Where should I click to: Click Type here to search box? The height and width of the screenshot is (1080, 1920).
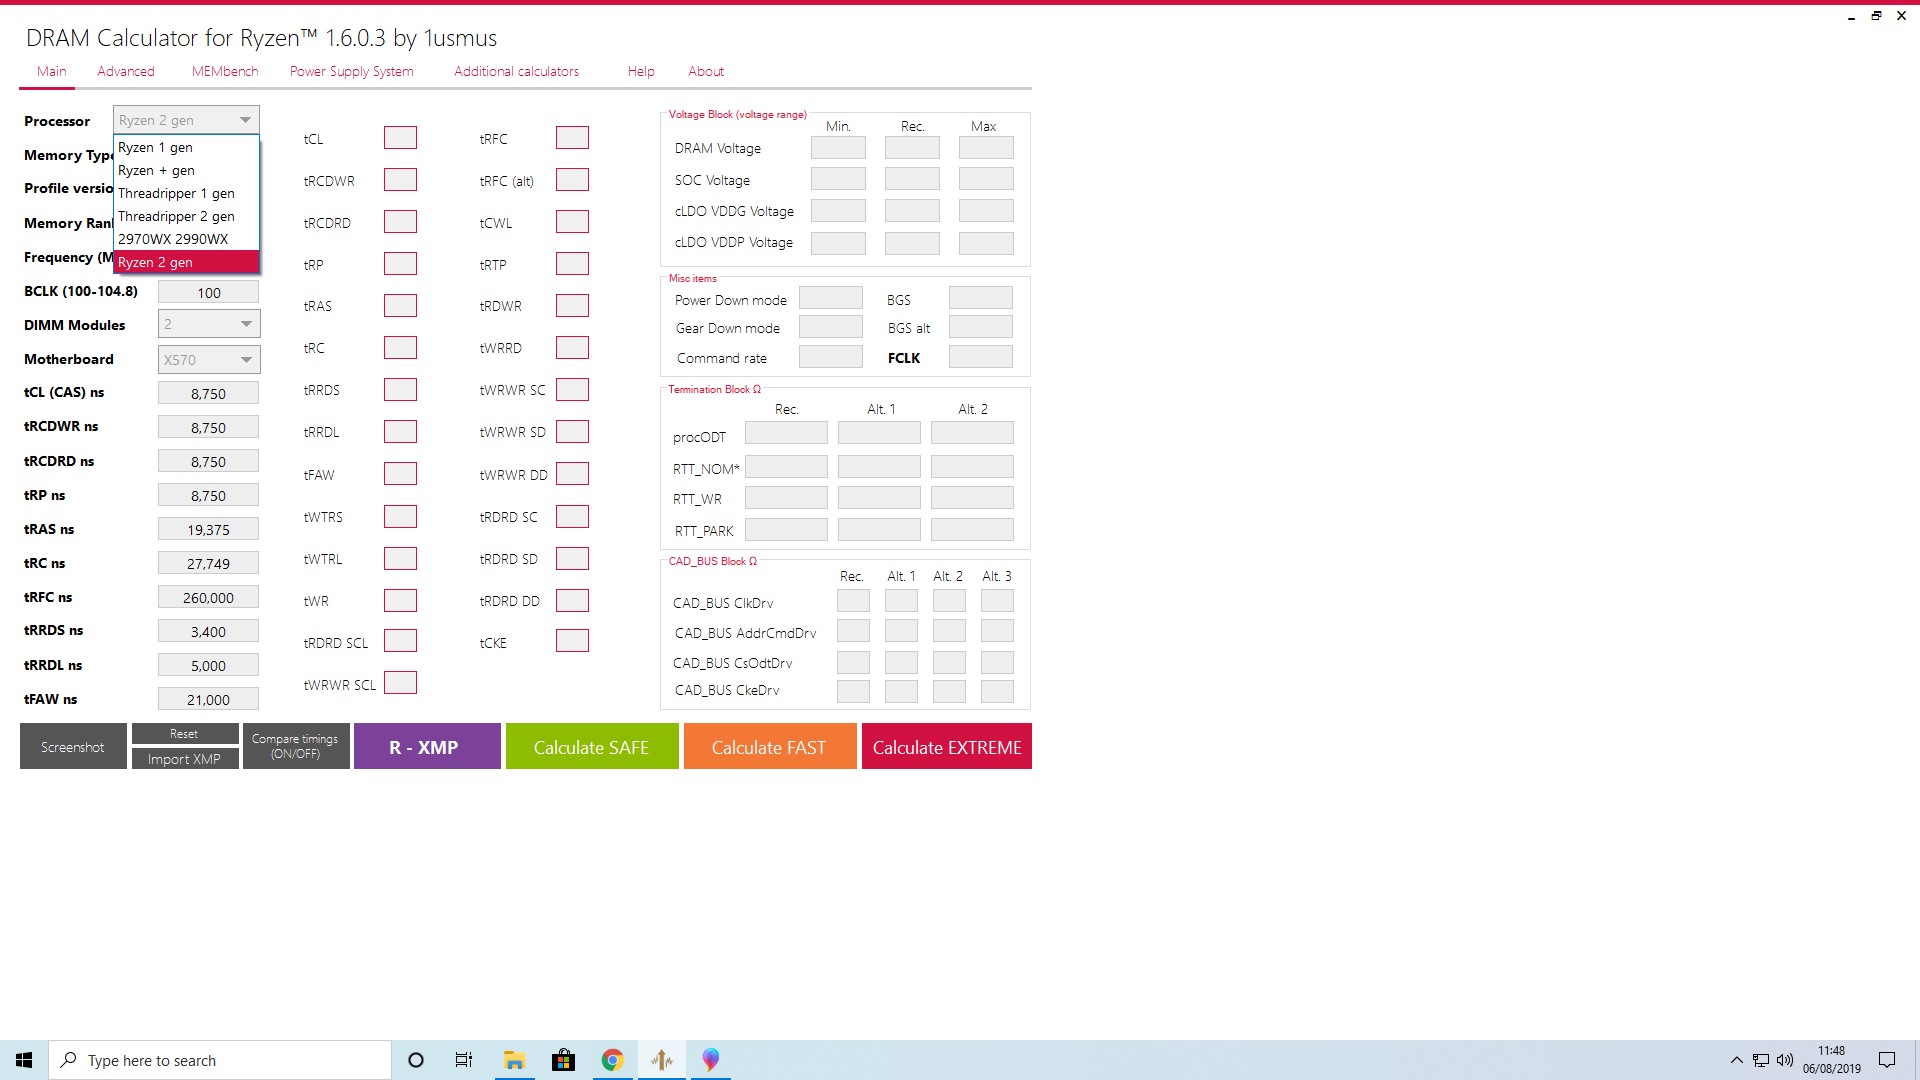[220, 1060]
